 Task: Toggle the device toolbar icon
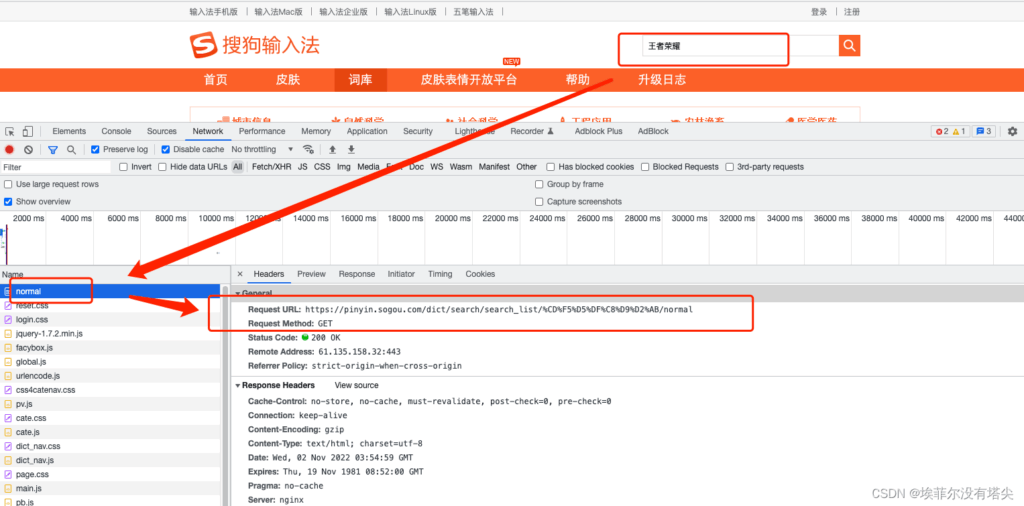click(26, 131)
